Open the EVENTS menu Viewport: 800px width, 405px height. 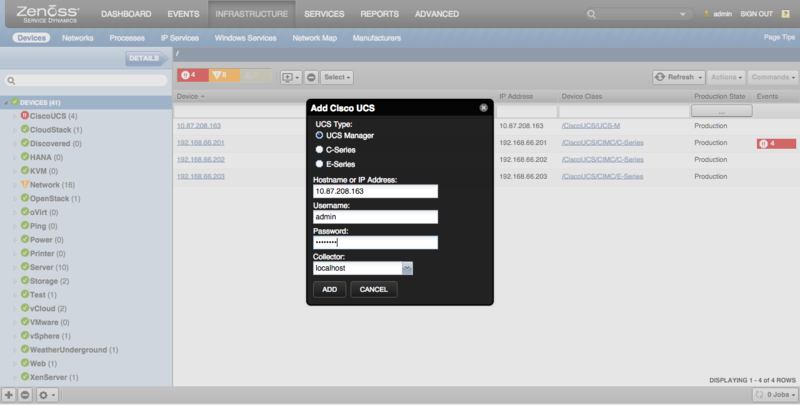(183, 14)
